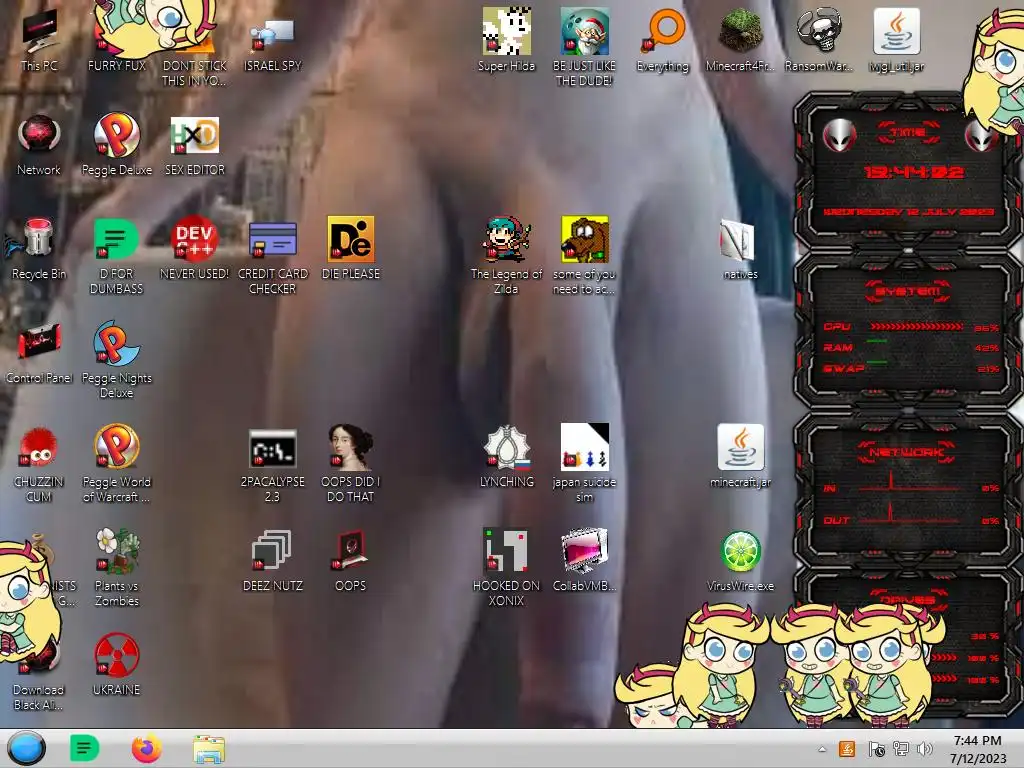Click the TIME header on the widget
Viewport: 1024px width, 768px height.
click(x=908, y=133)
